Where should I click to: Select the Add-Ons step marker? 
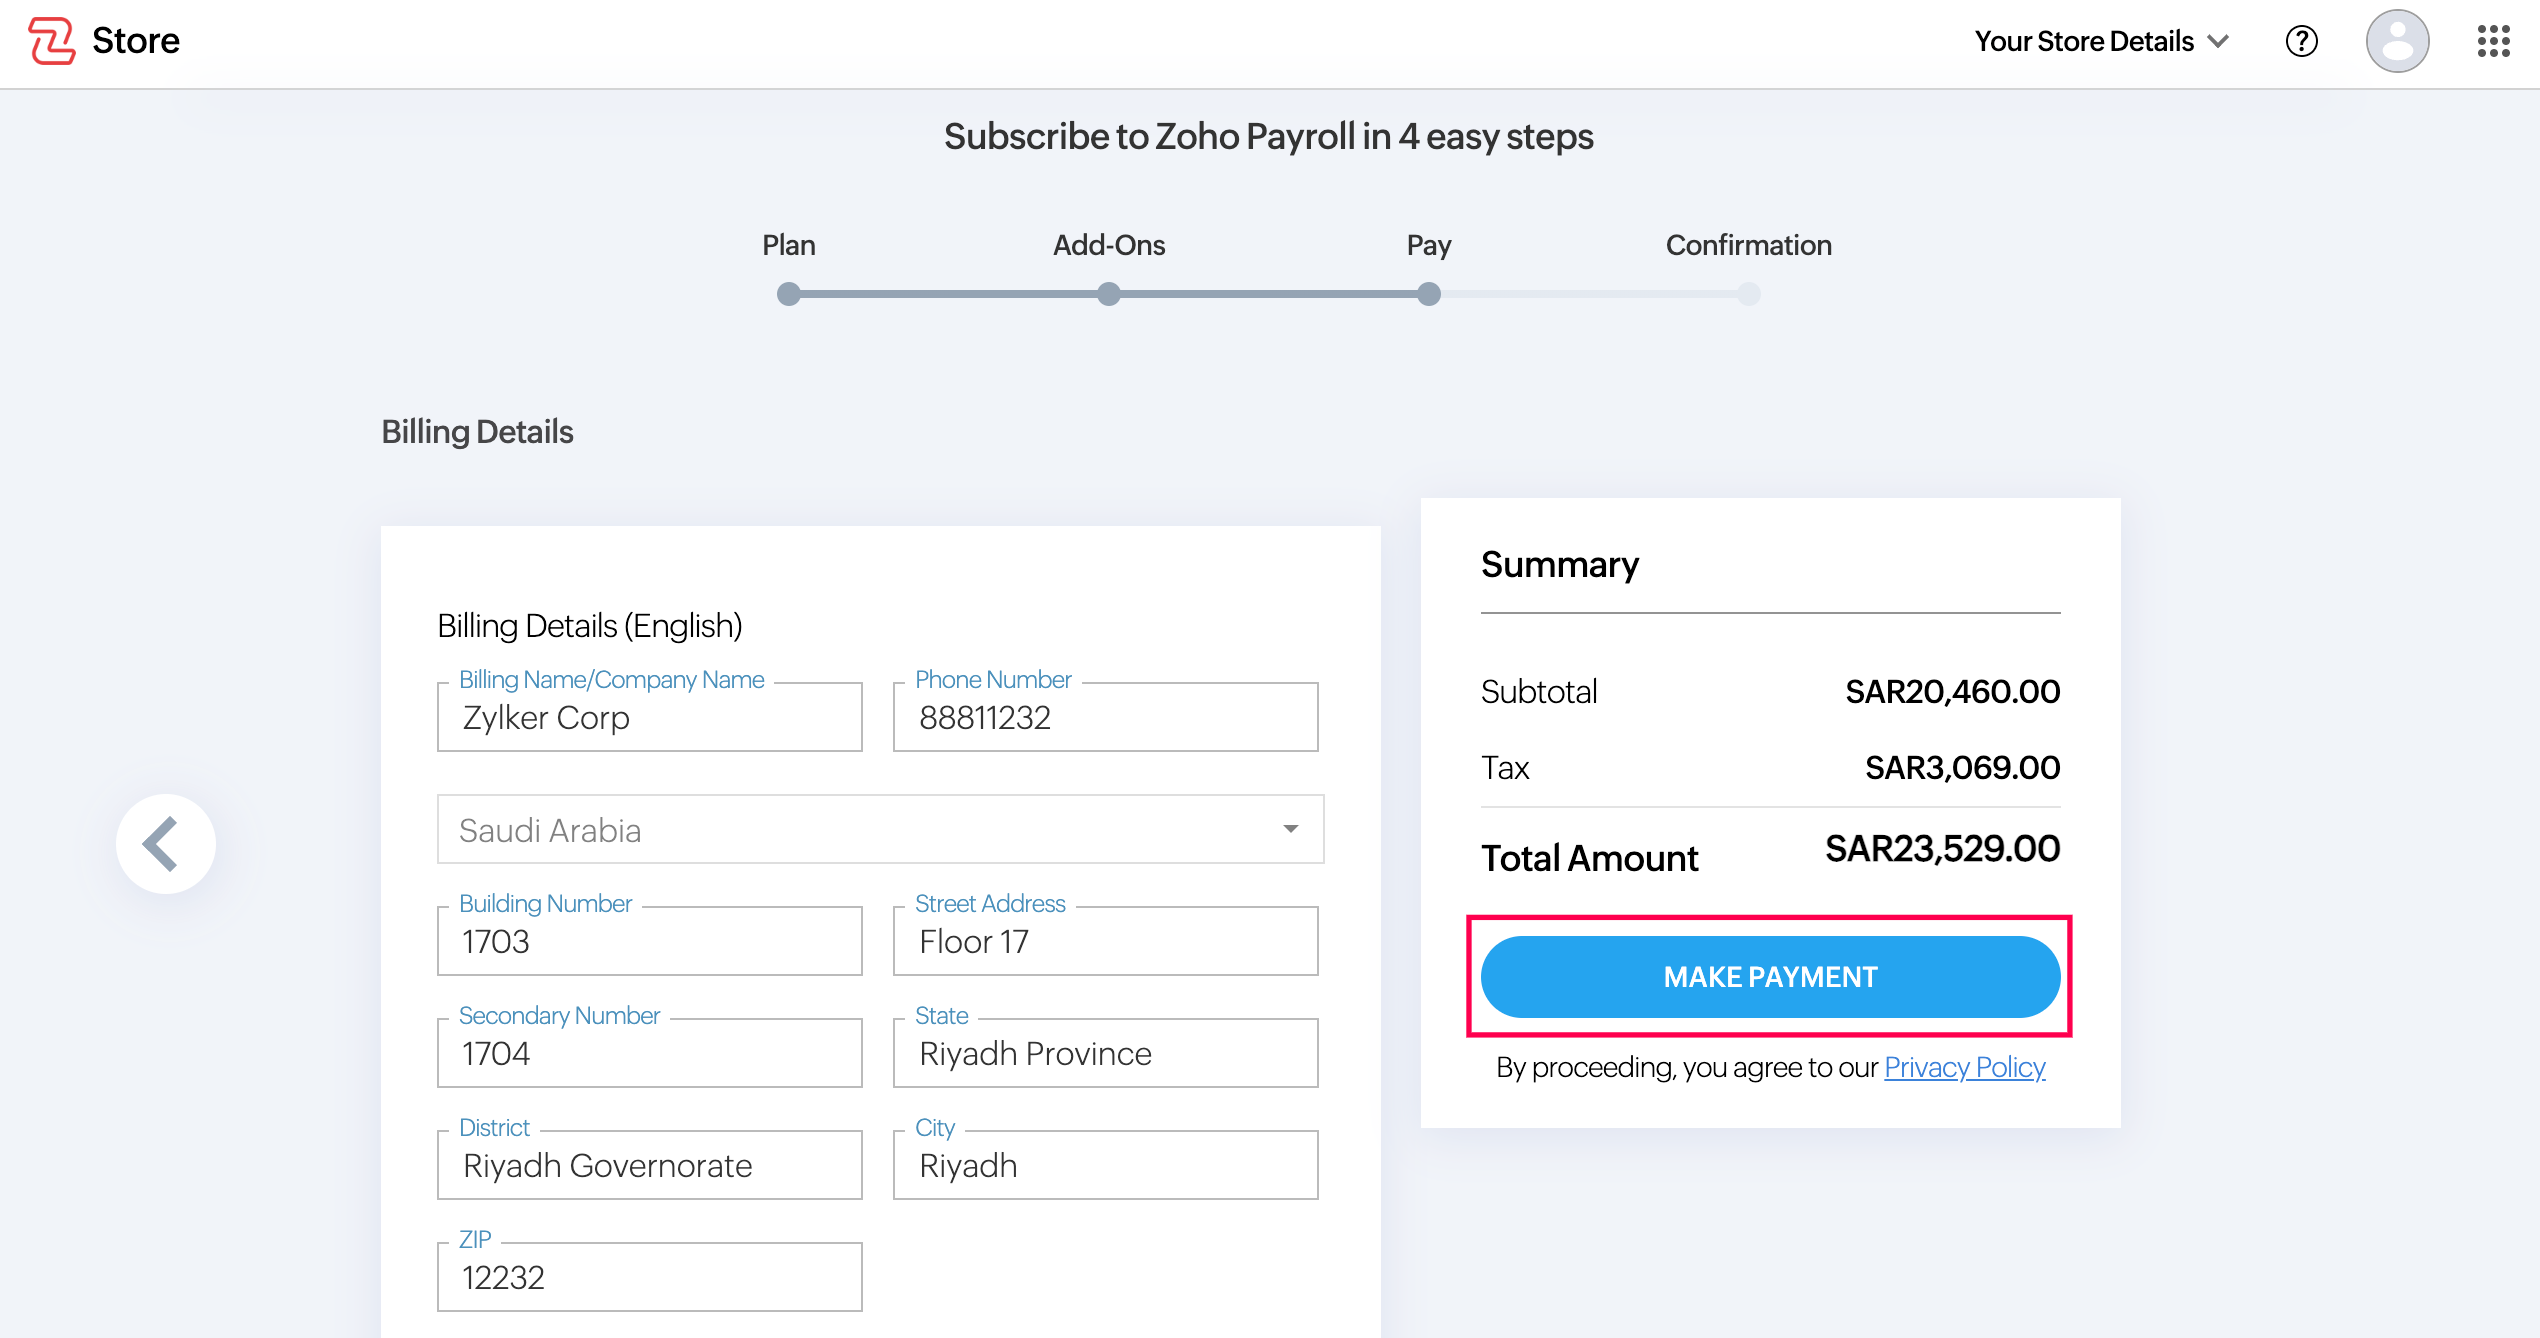[x=1108, y=294]
